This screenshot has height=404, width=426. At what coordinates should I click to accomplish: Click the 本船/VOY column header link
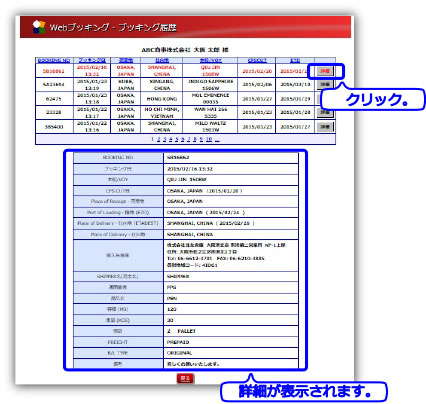pyautogui.click(x=210, y=60)
